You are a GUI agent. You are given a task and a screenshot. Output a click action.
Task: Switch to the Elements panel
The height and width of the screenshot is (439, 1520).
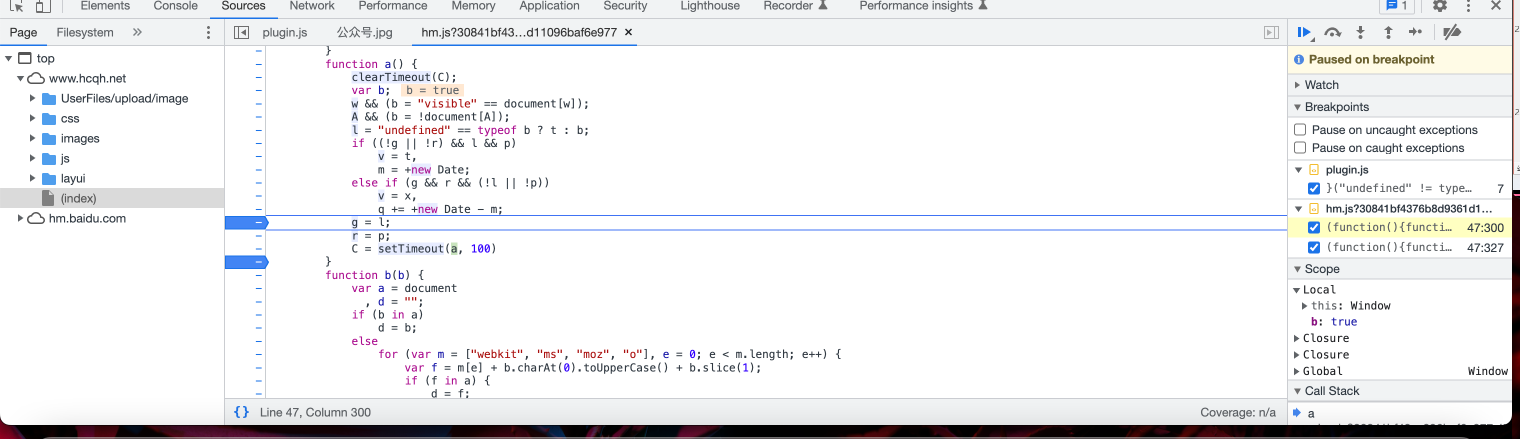pos(105,6)
